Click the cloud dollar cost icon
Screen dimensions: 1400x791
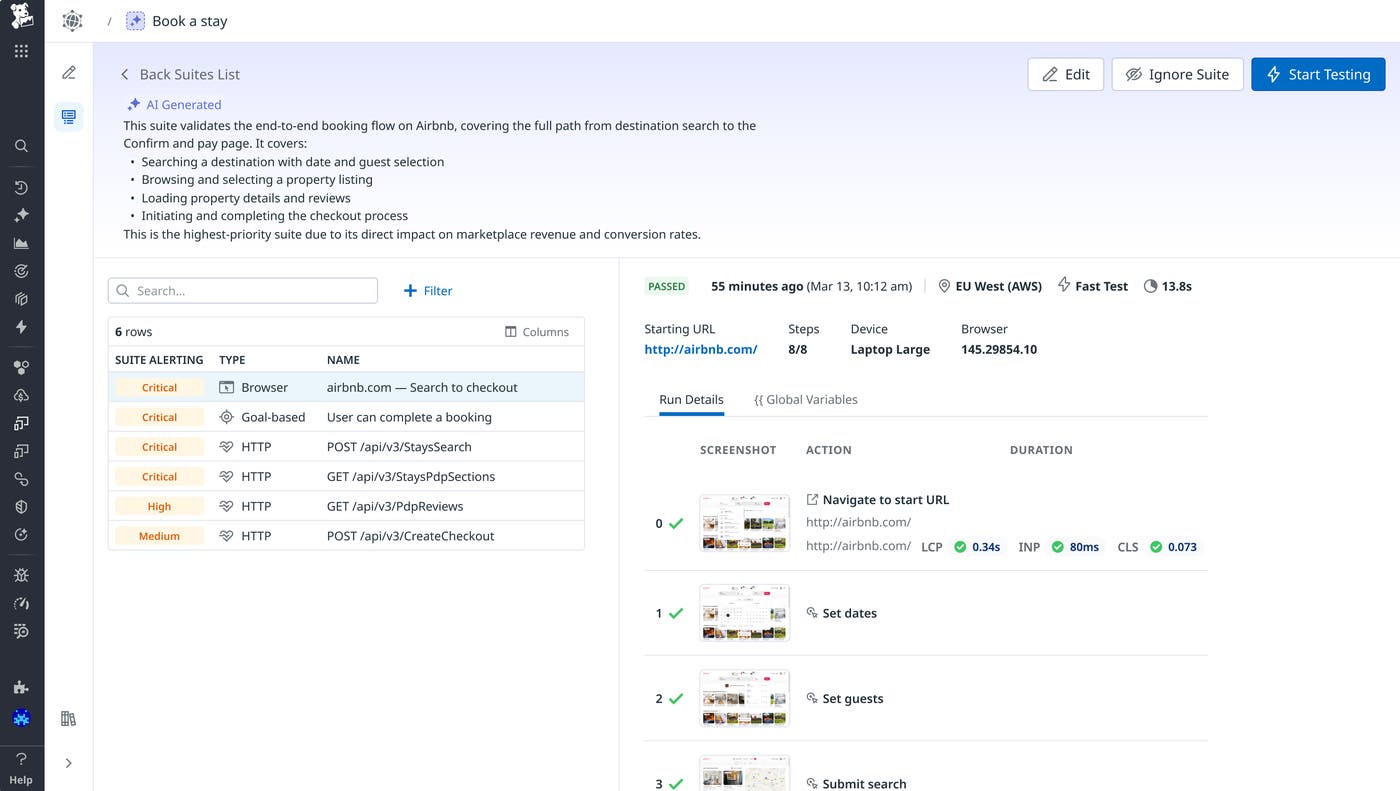(21, 396)
